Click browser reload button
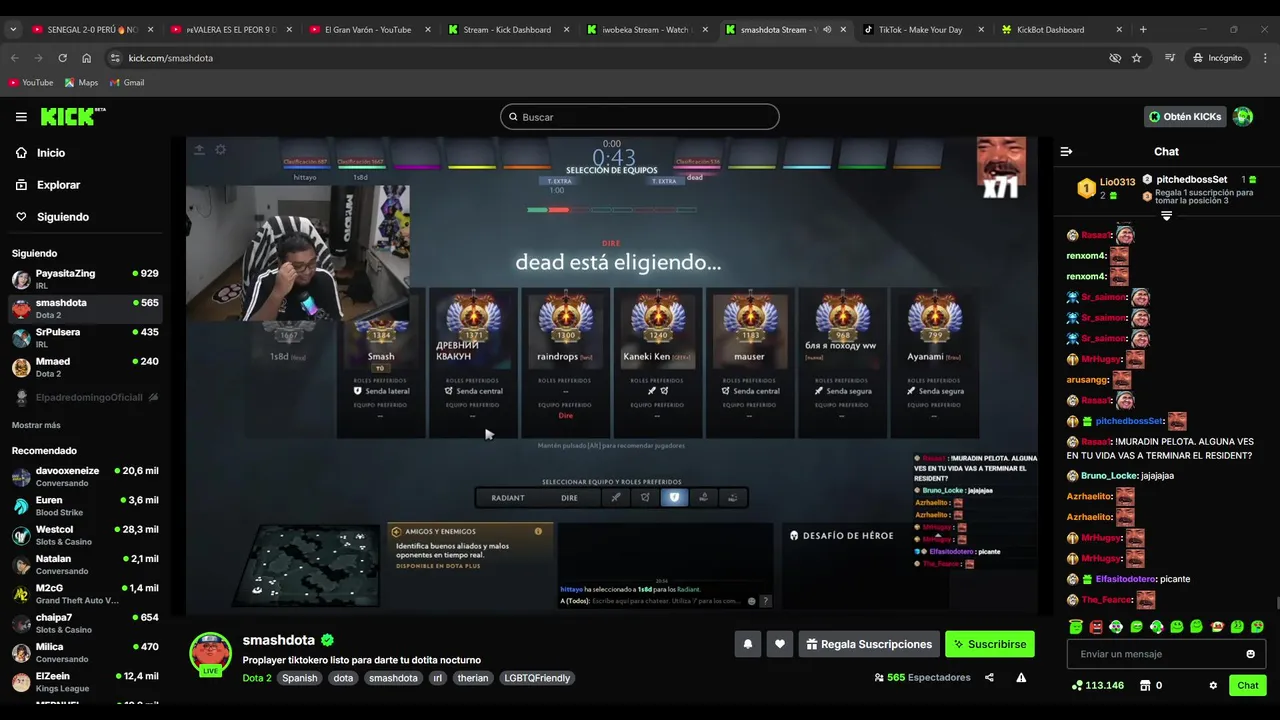This screenshot has height=720, width=1280. [62, 58]
